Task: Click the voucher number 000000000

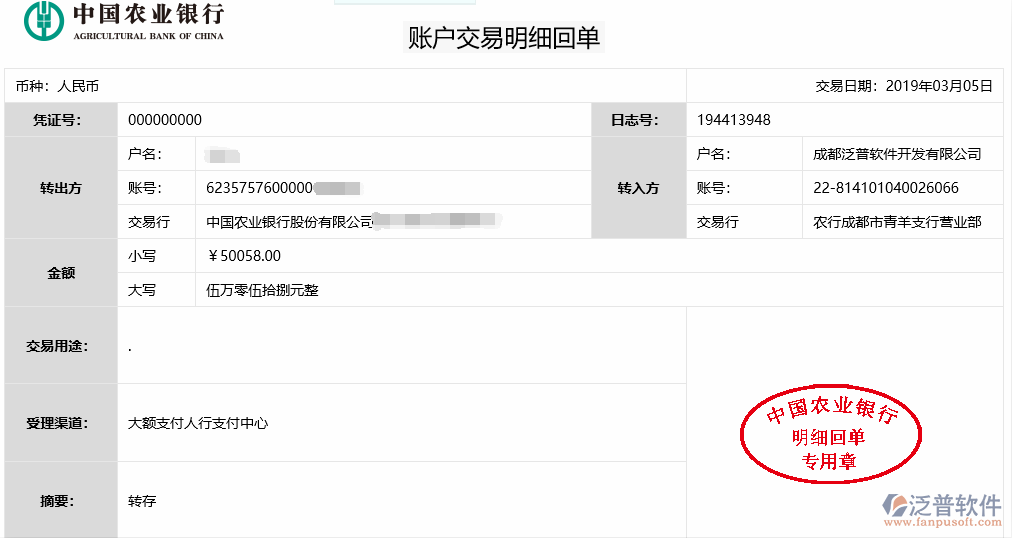Action: tap(165, 120)
